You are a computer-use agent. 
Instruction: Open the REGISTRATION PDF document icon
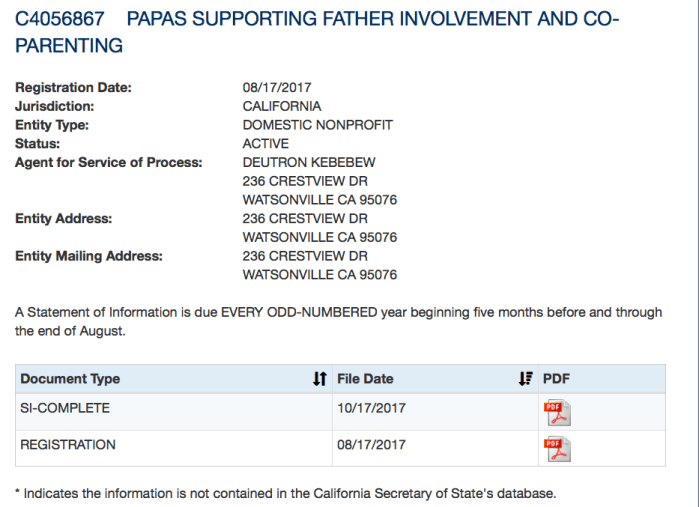click(x=555, y=449)
